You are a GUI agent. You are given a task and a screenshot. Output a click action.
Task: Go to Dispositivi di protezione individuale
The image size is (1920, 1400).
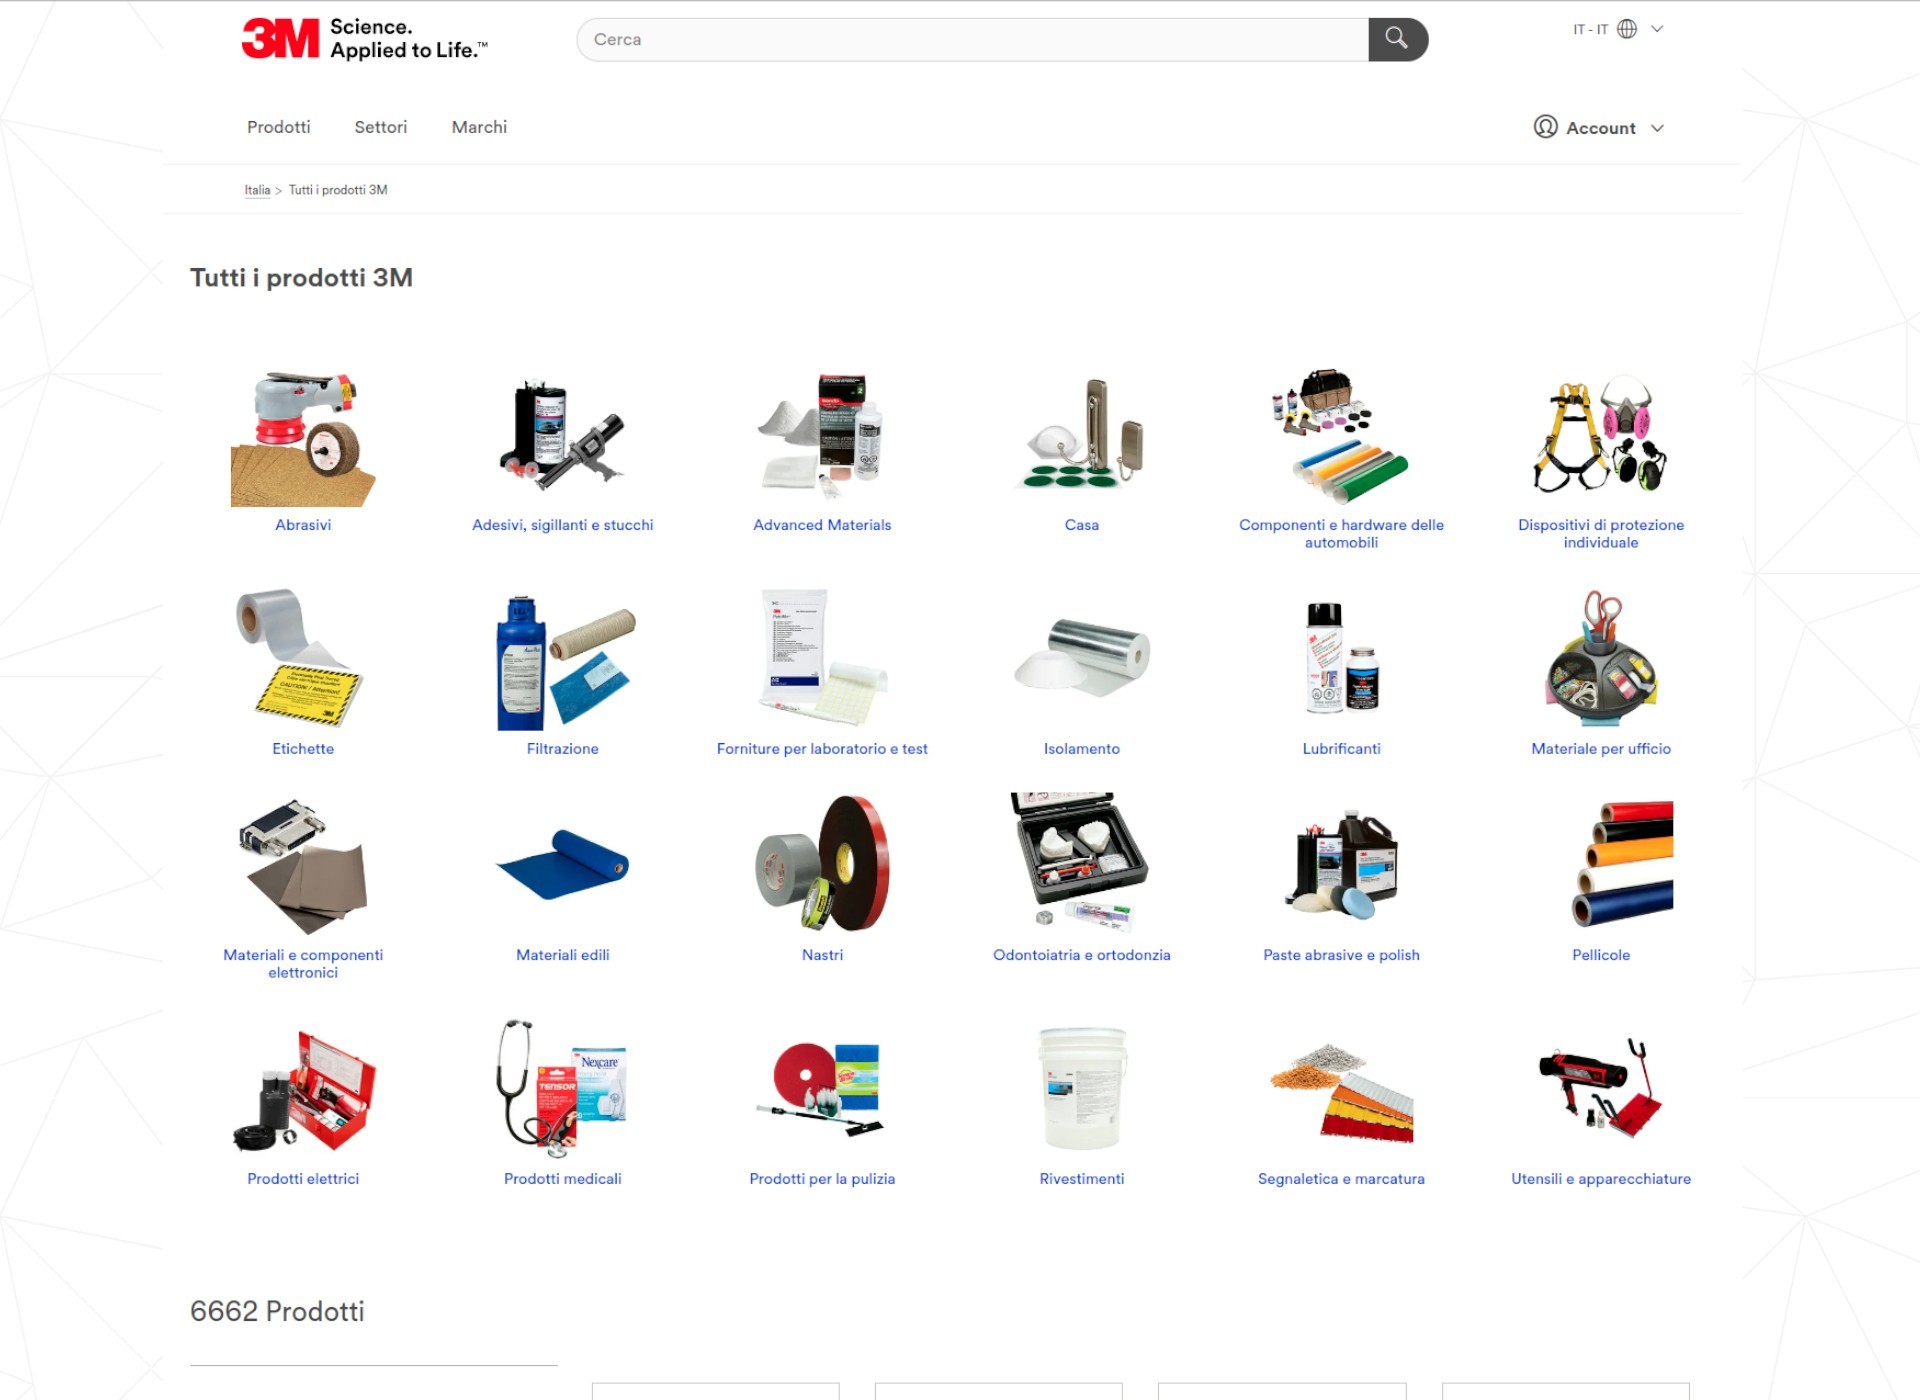pyautogui.click(x=1601, y=534)
